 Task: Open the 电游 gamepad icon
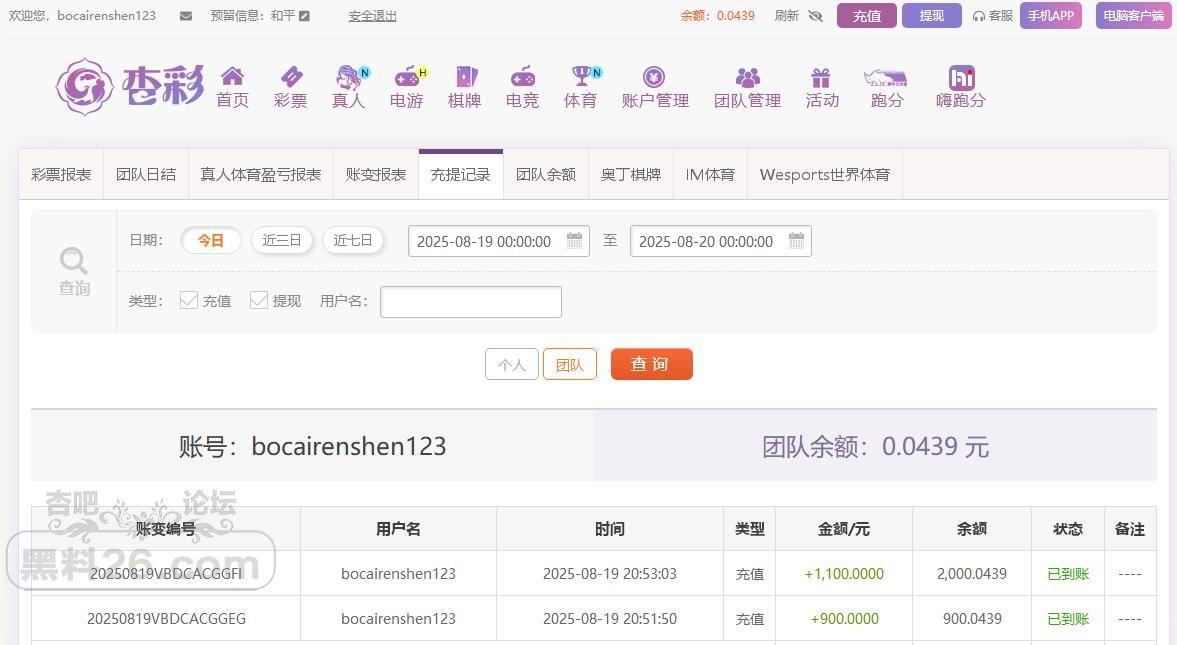pyautogui.click(x=406, y=78)
